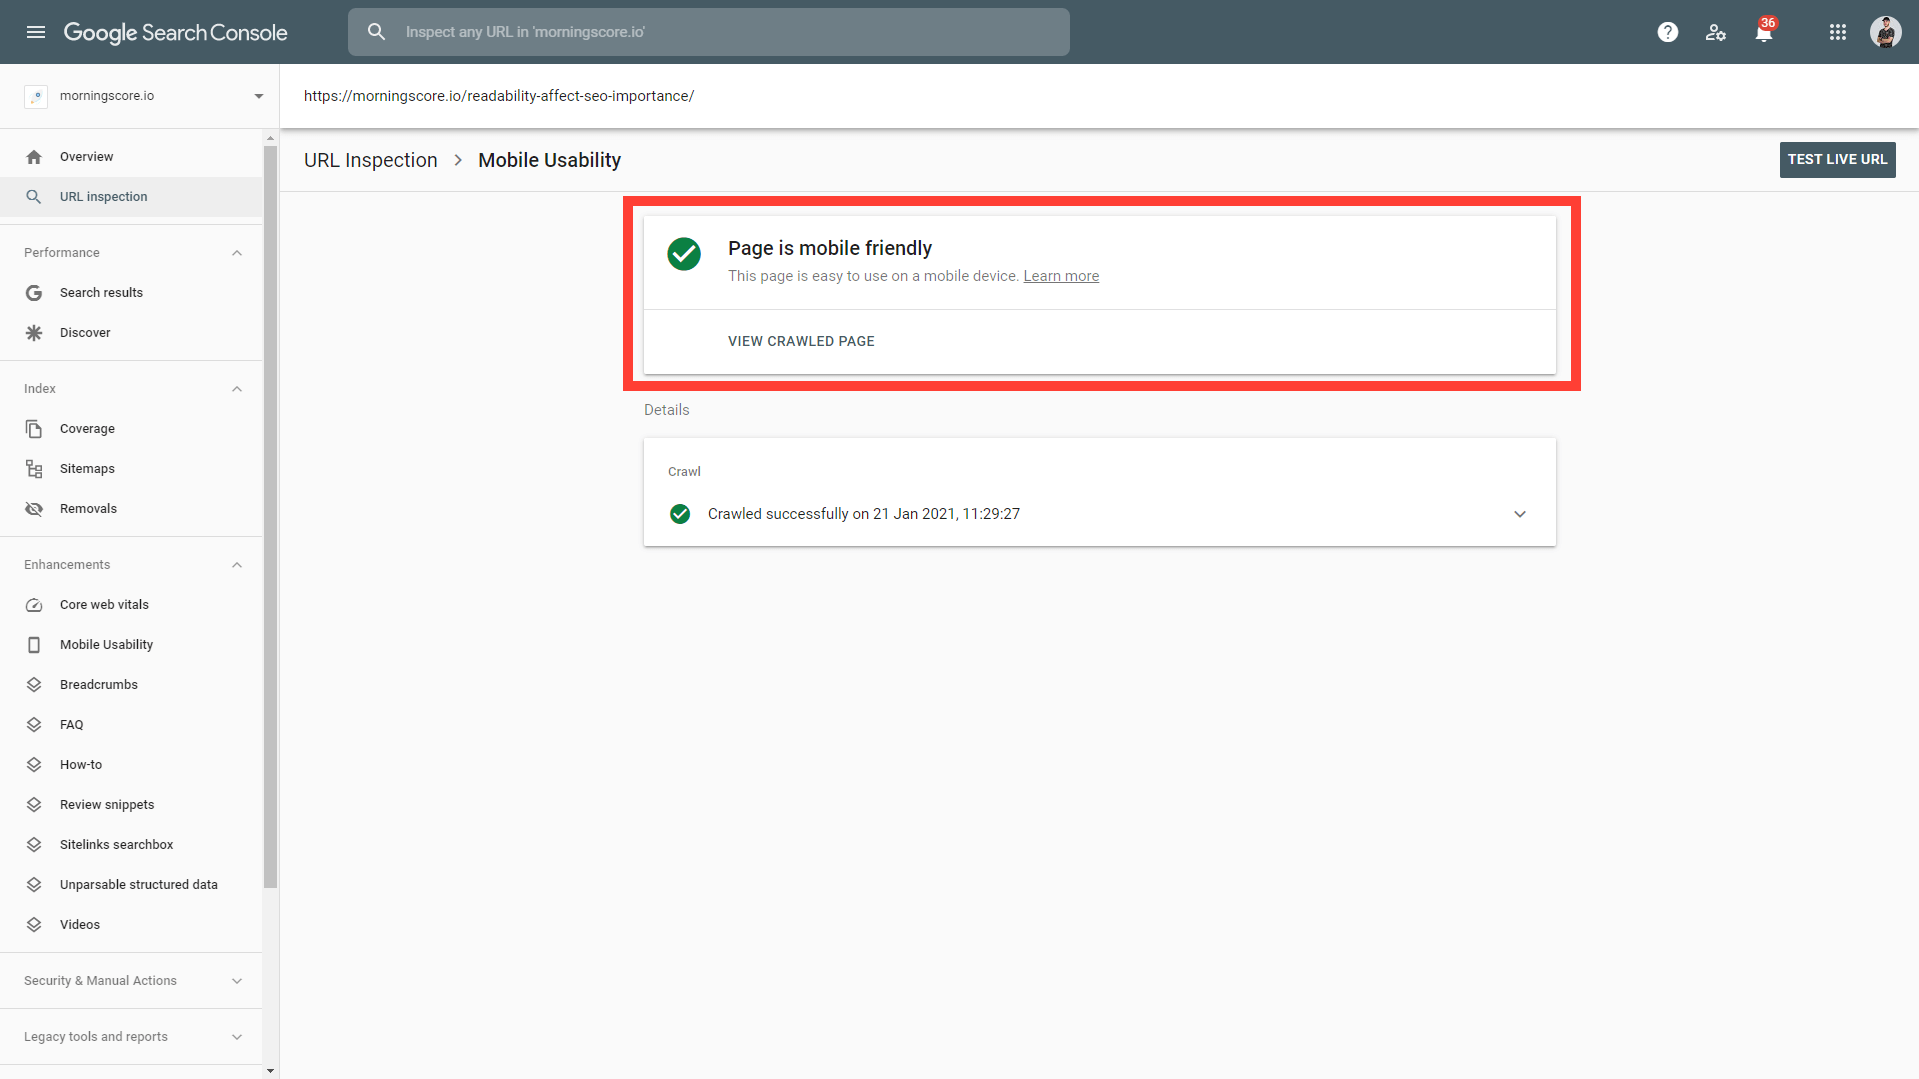The width and height of the screenshot is (1919, 1079).
Task: Open Core web vitals report
Action: coord(131,605)
